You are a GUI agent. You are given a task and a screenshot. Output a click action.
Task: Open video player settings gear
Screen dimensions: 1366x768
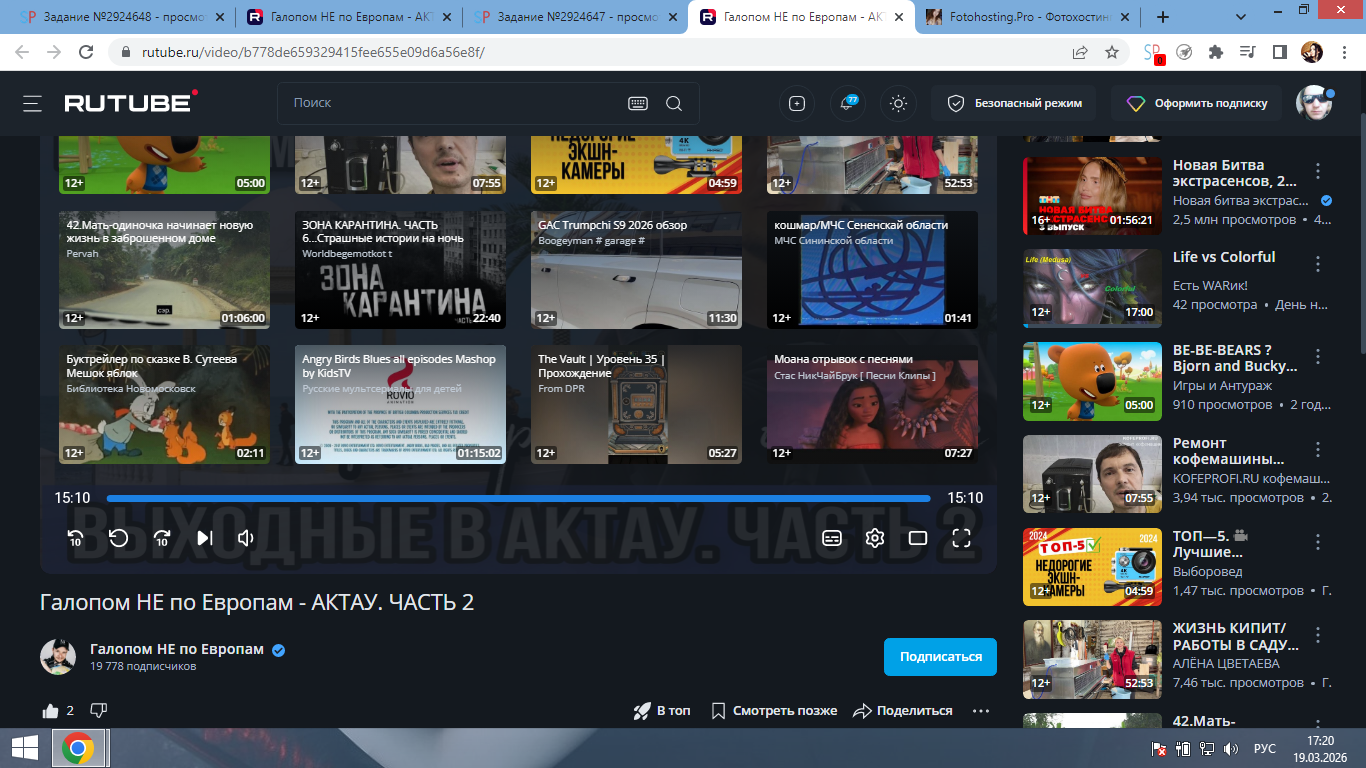875,538
